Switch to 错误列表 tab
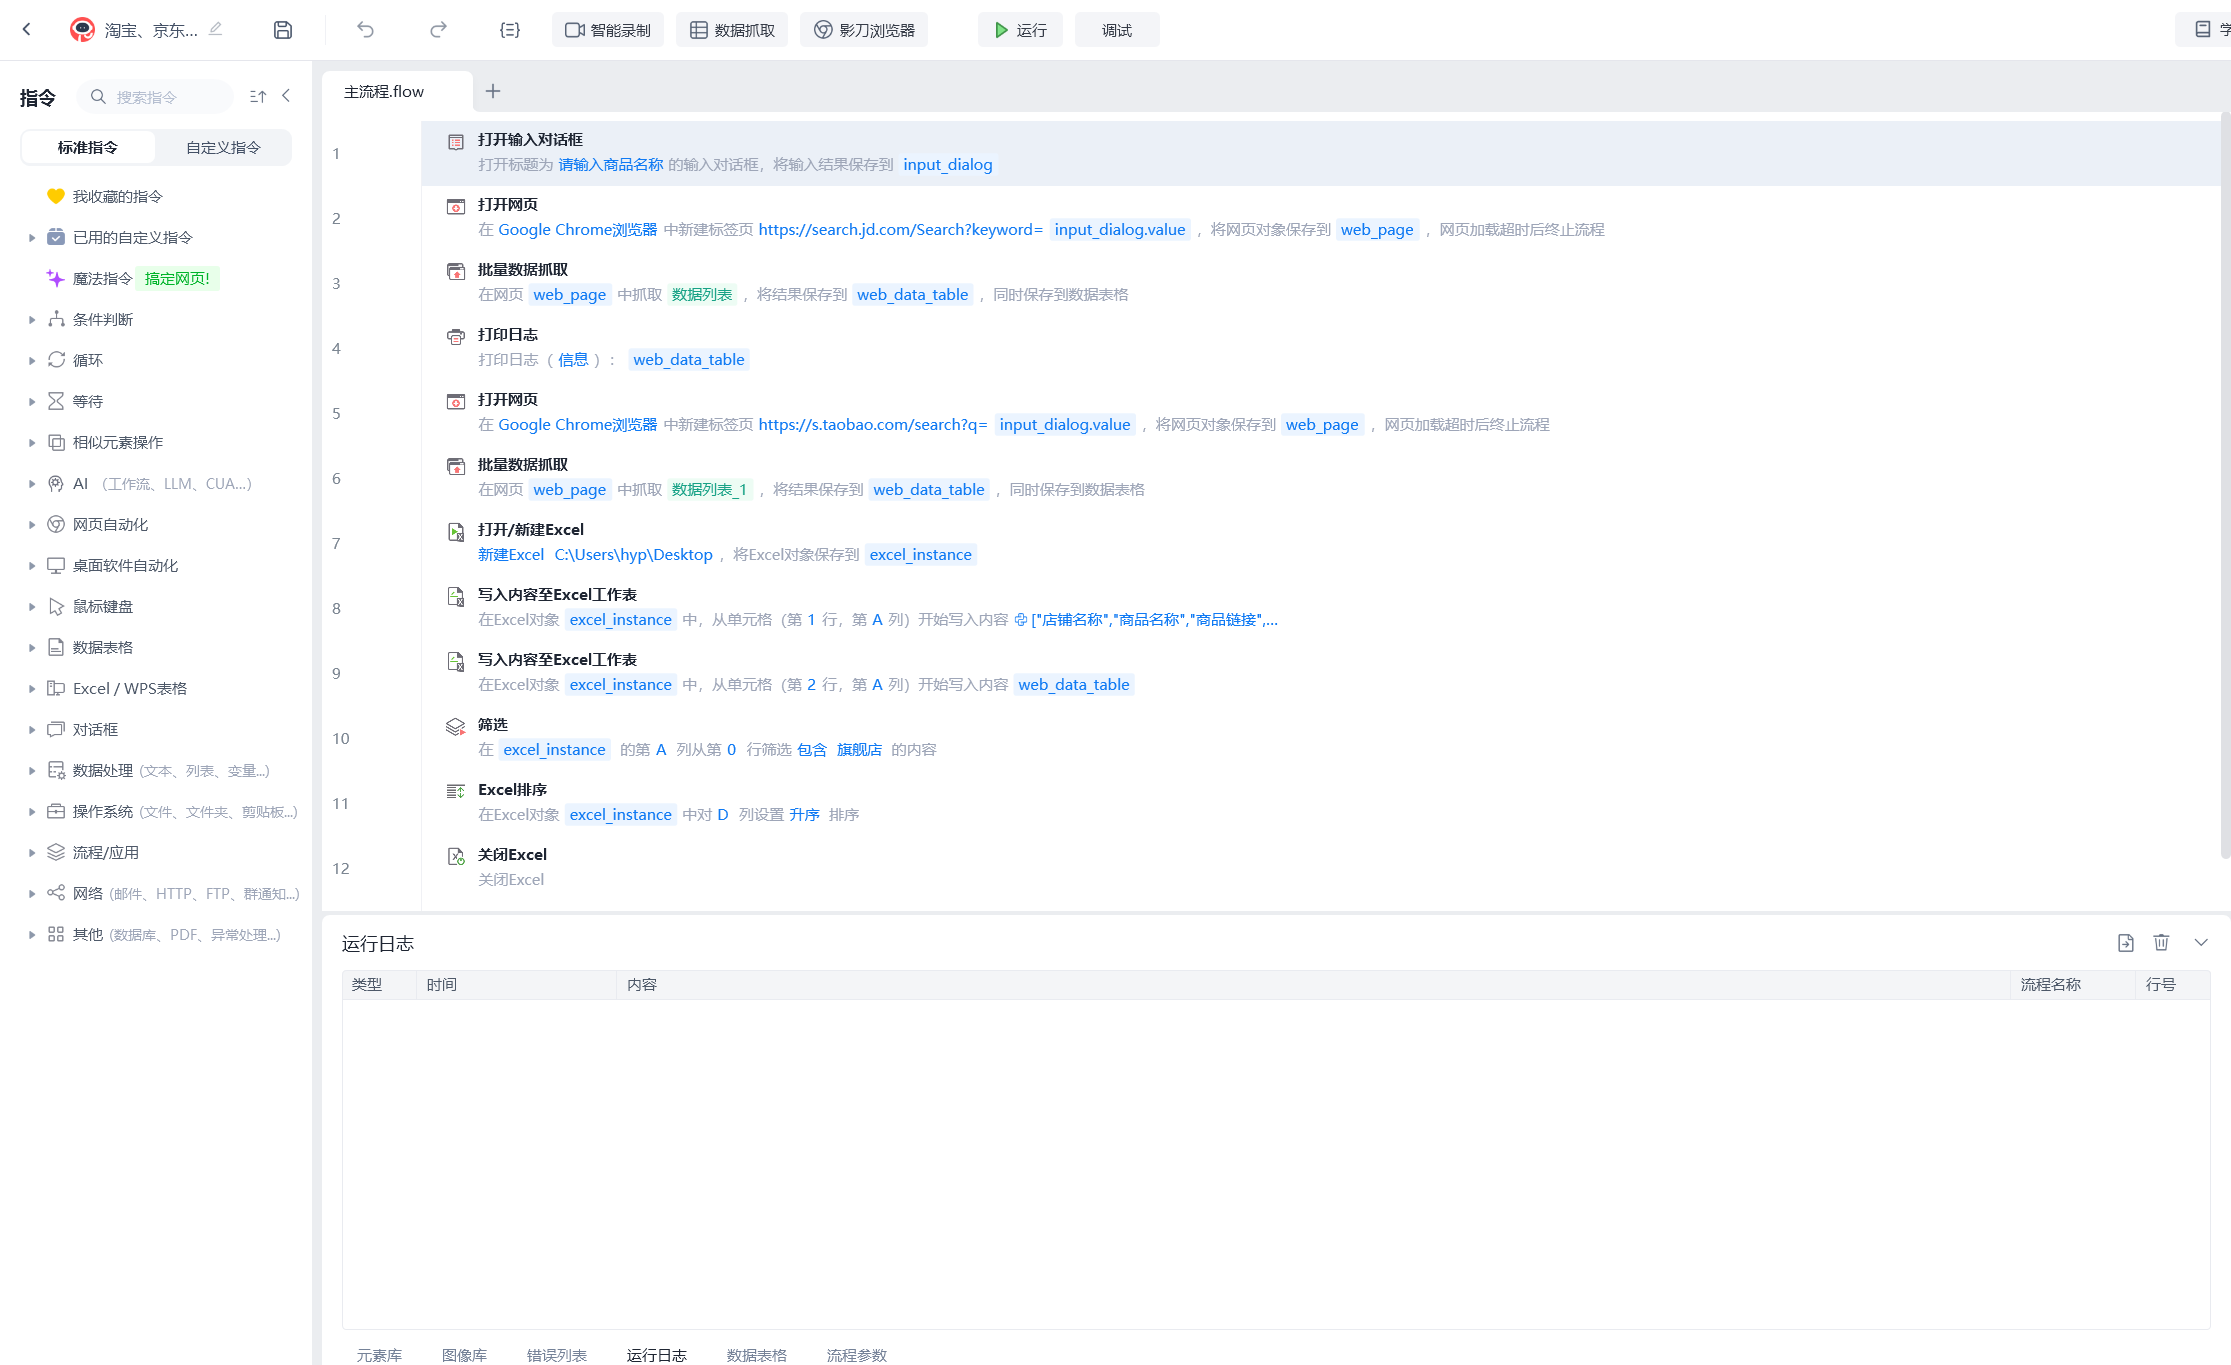2231x1365 pixels. (556, 1354)
